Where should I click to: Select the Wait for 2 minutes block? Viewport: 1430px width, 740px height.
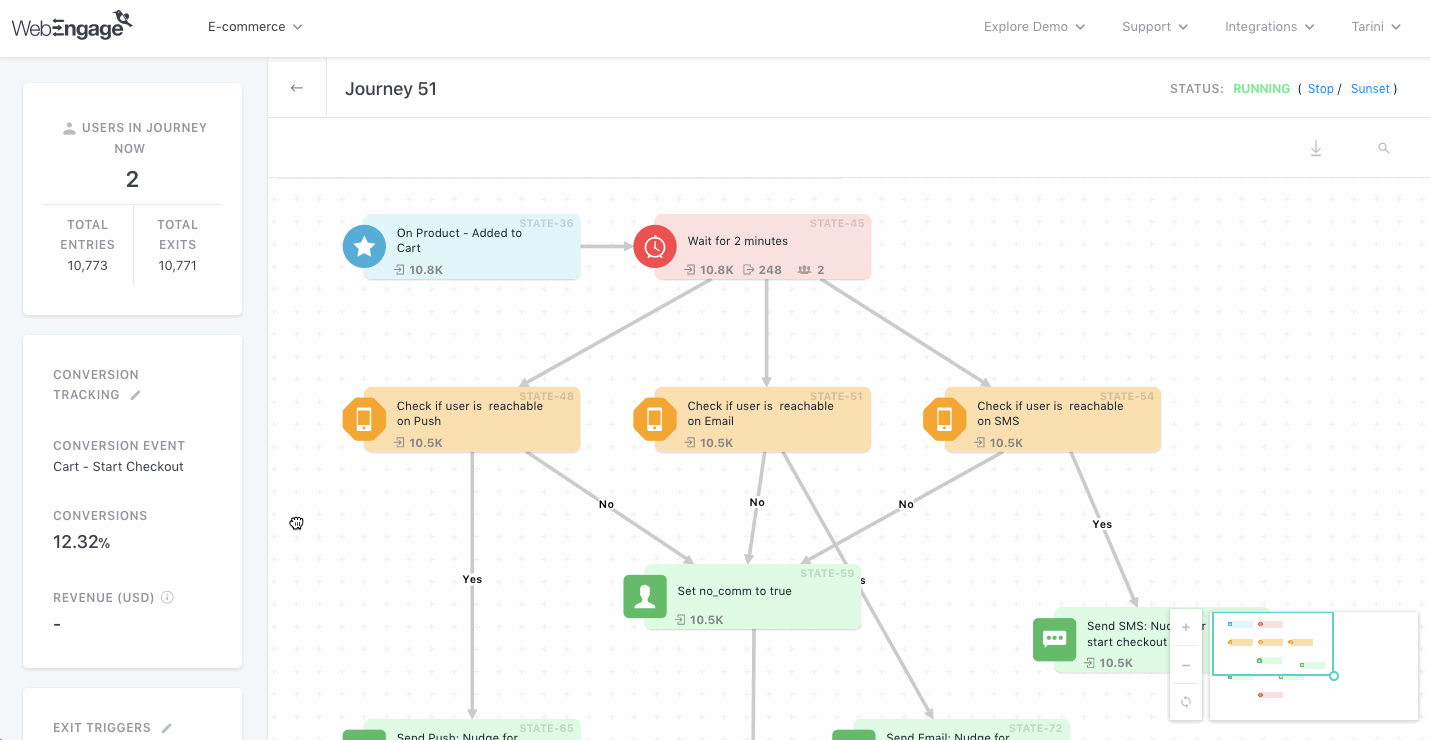pos(762,247)
